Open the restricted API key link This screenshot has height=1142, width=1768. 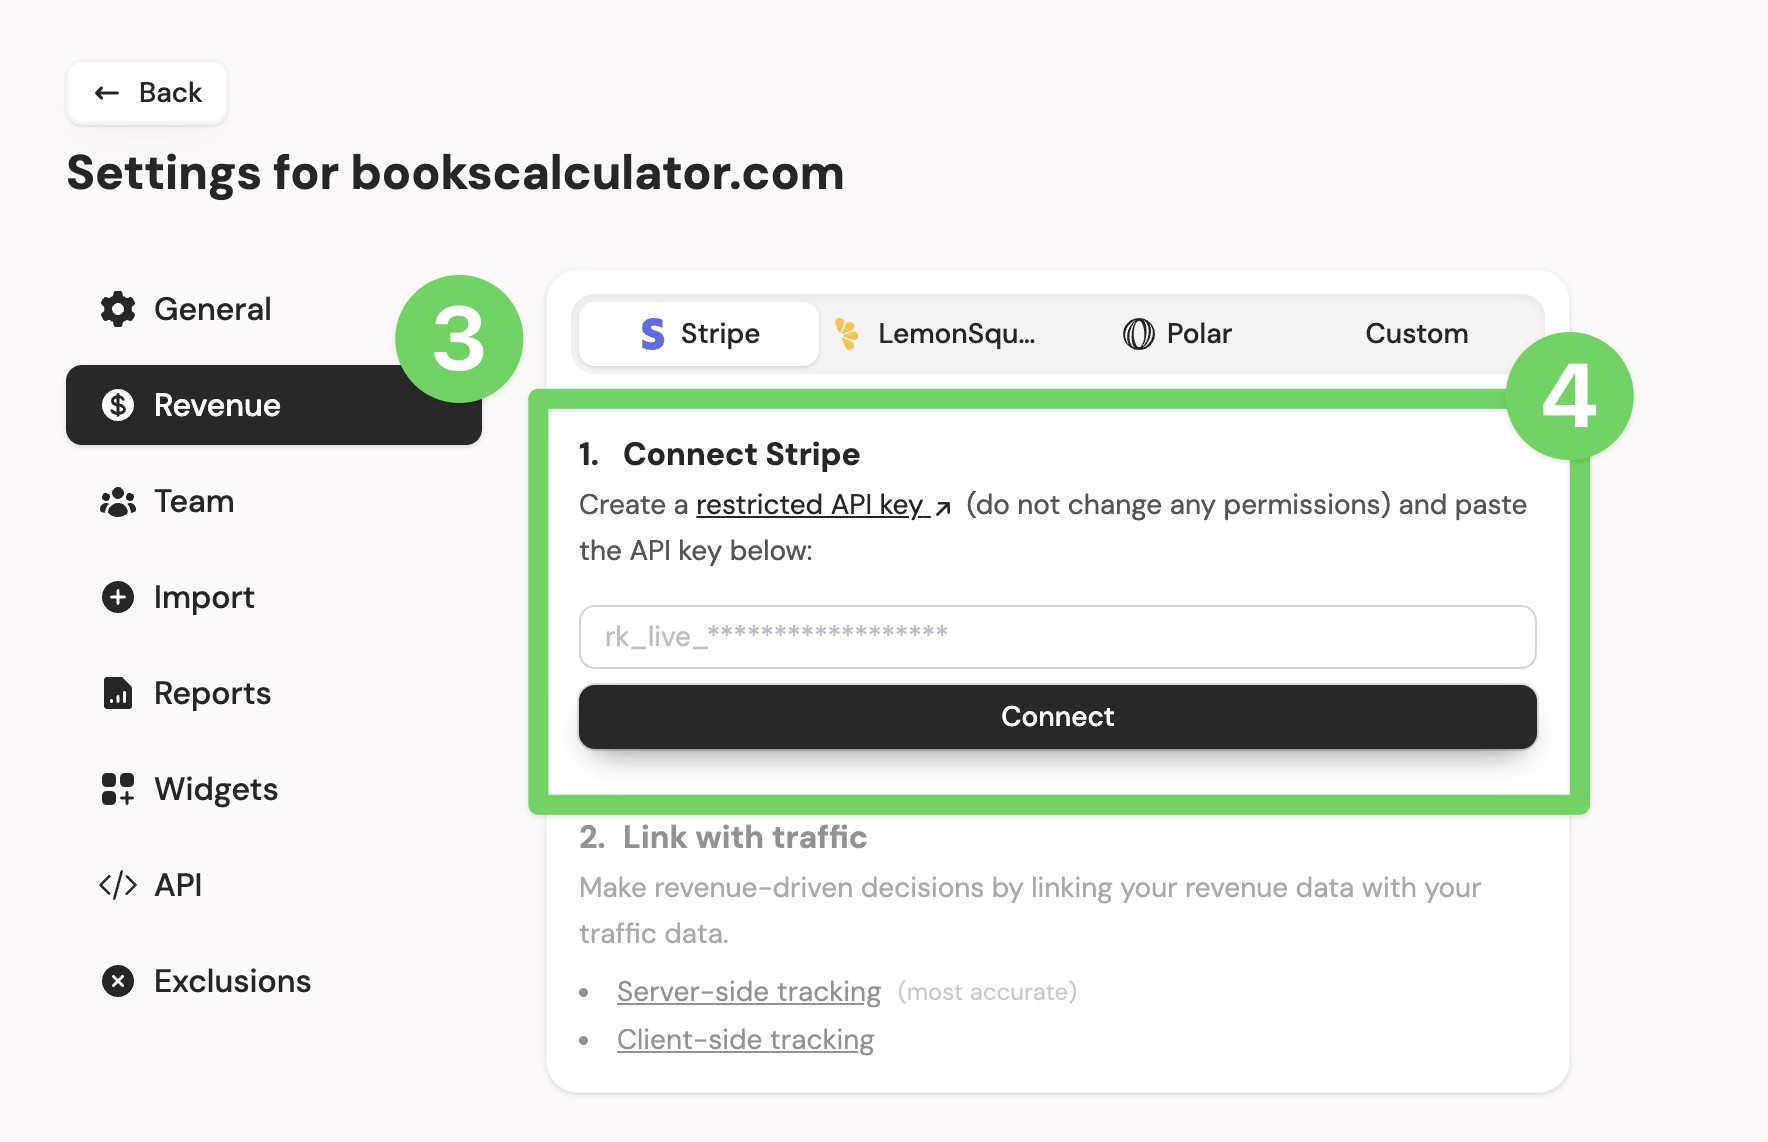click(810, 505)
